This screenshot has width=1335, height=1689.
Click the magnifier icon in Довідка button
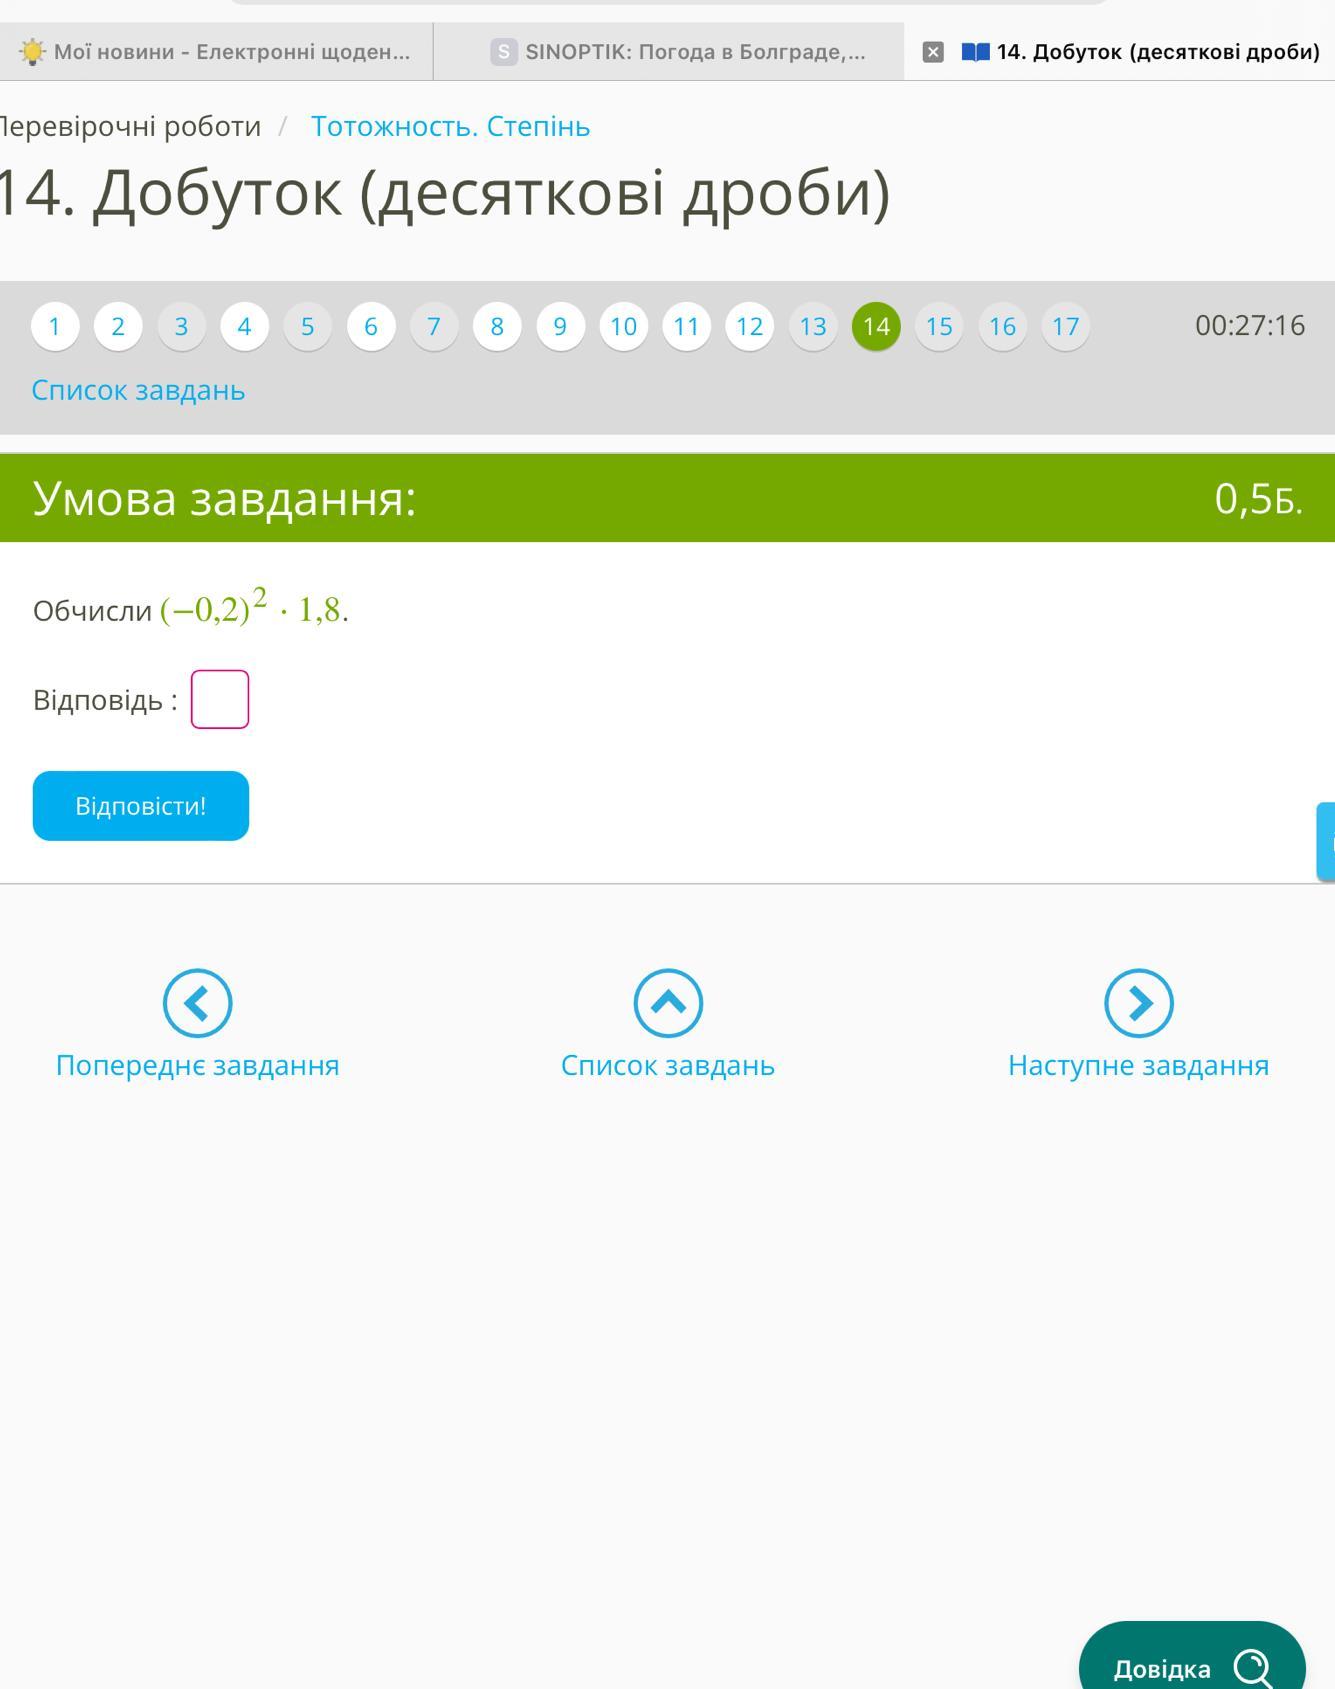click(x=1252, y=1667)
